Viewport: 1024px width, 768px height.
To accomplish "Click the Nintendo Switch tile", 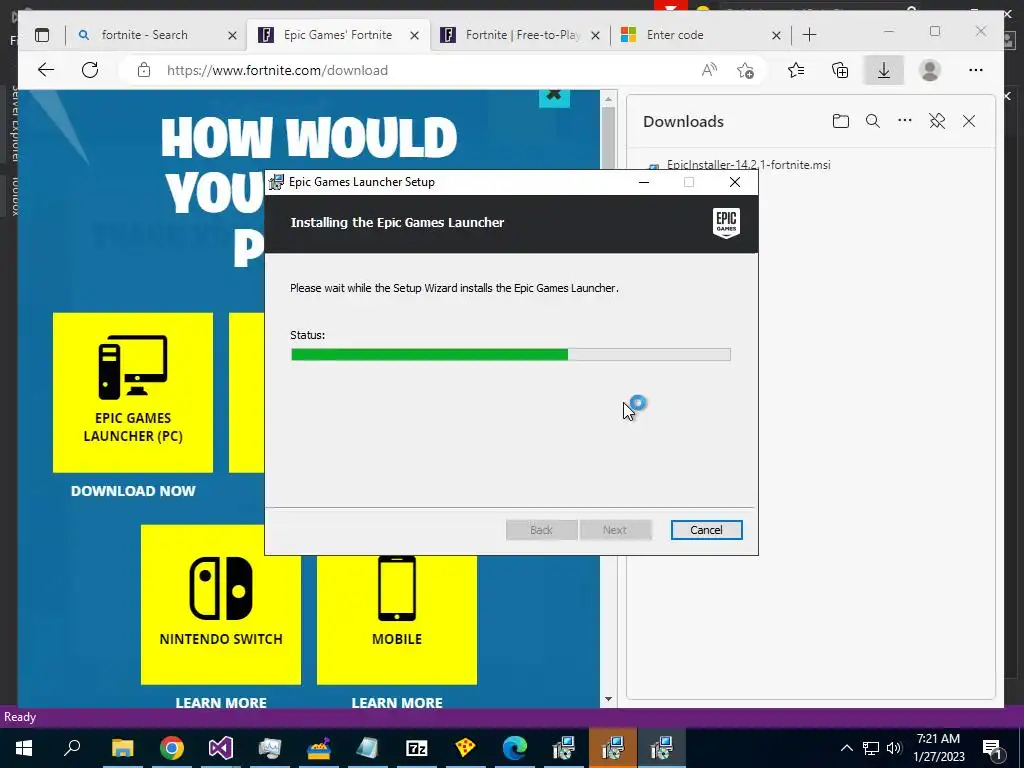I will click(221, 605).
